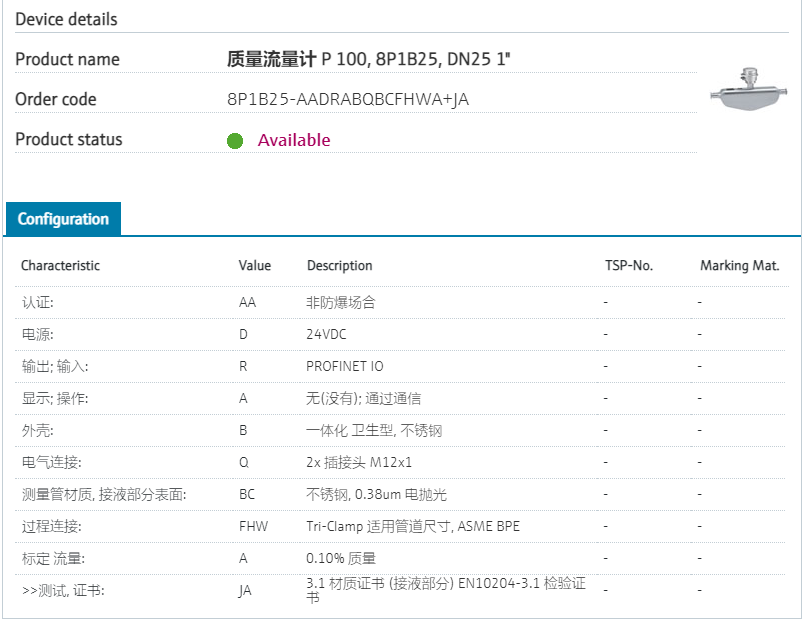803x619 pixels.
Task: Click the 0.10% 质量 calibration description
Action: pyautogui.click(x=341, y=558)
